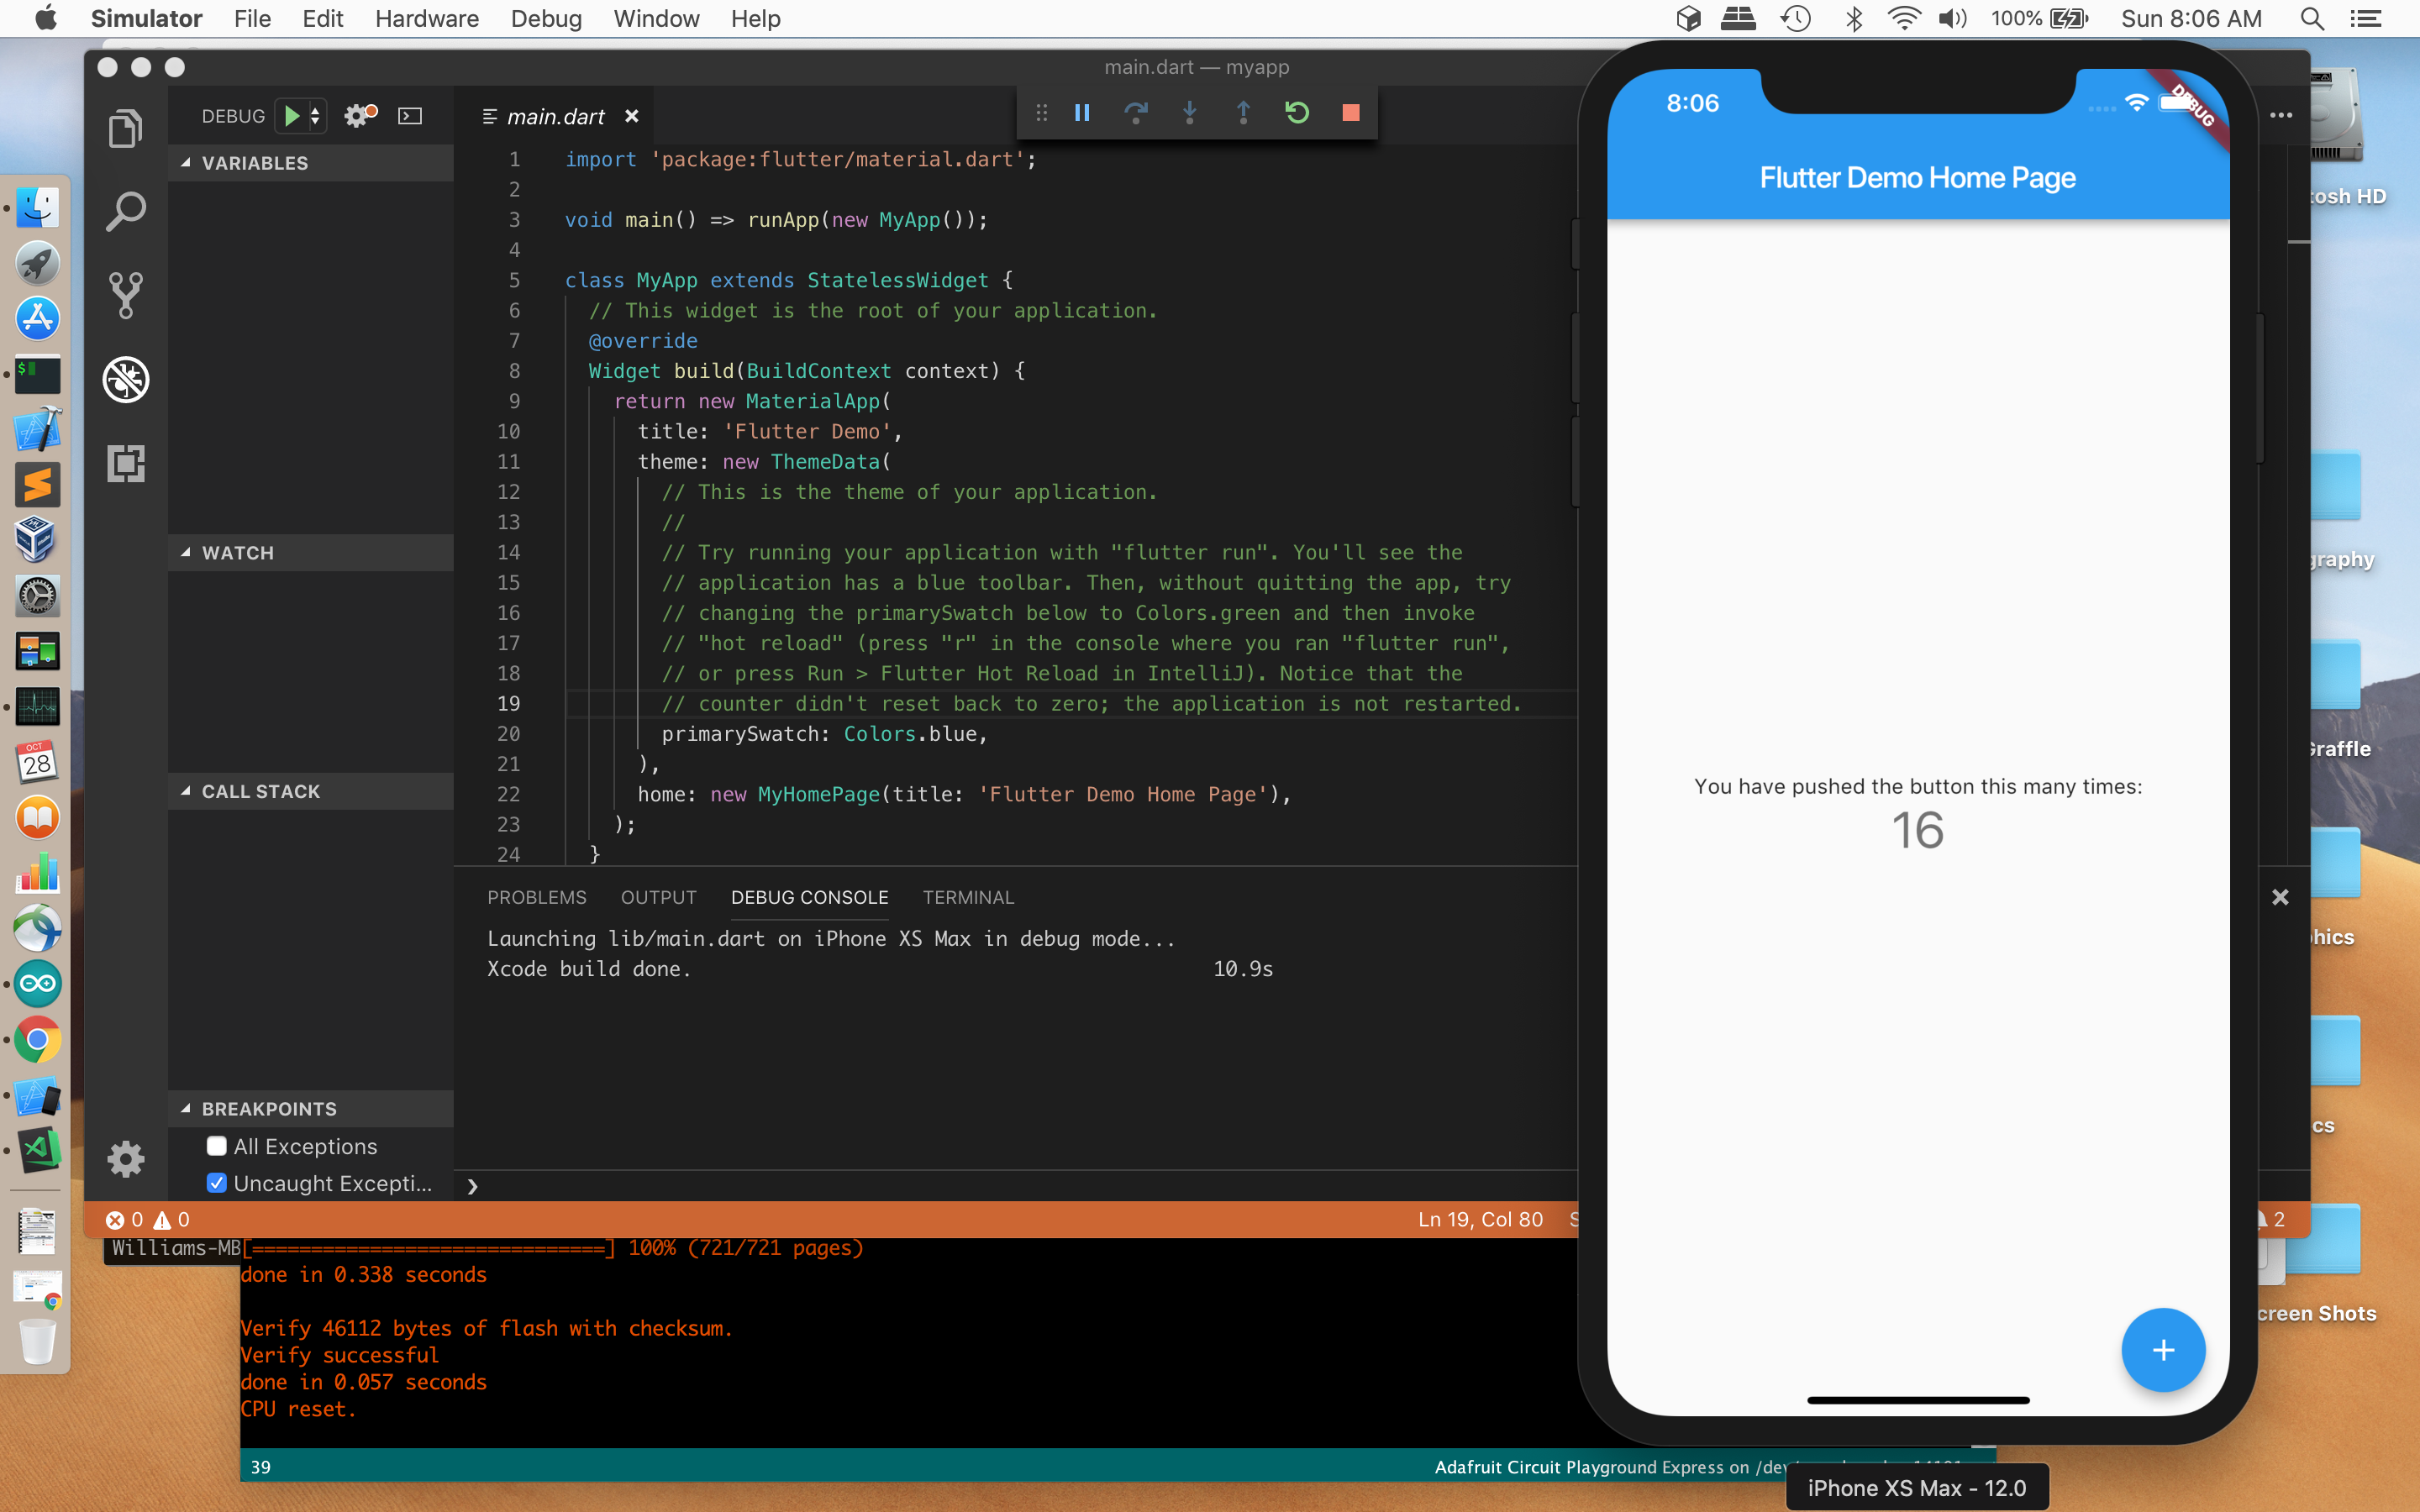The image size is (2420, 1512).
Task: Open the Notification Center icon
Action: coord(2365,18)
